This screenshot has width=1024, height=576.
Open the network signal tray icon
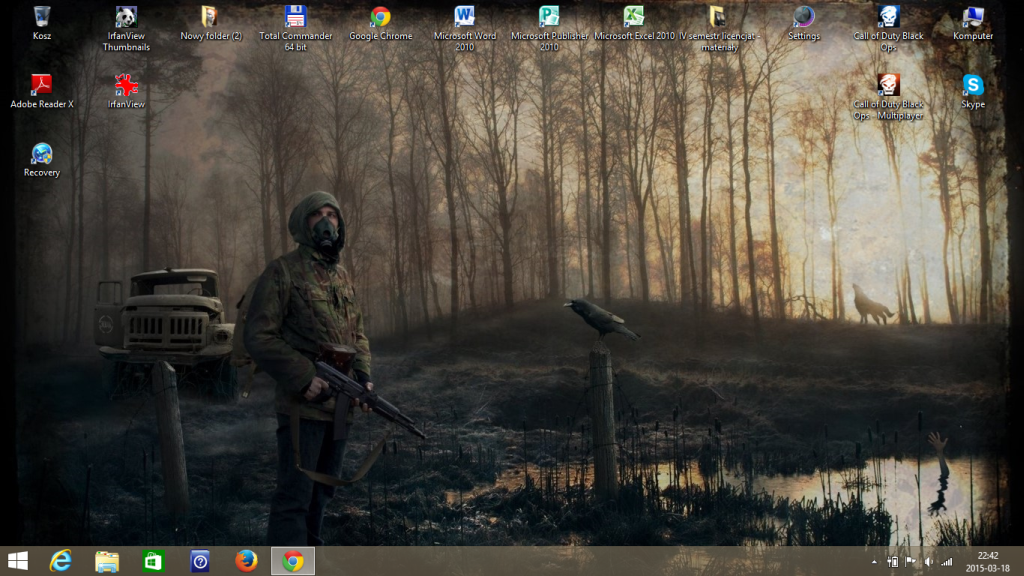pyautogui.click(x=947, y=562)
